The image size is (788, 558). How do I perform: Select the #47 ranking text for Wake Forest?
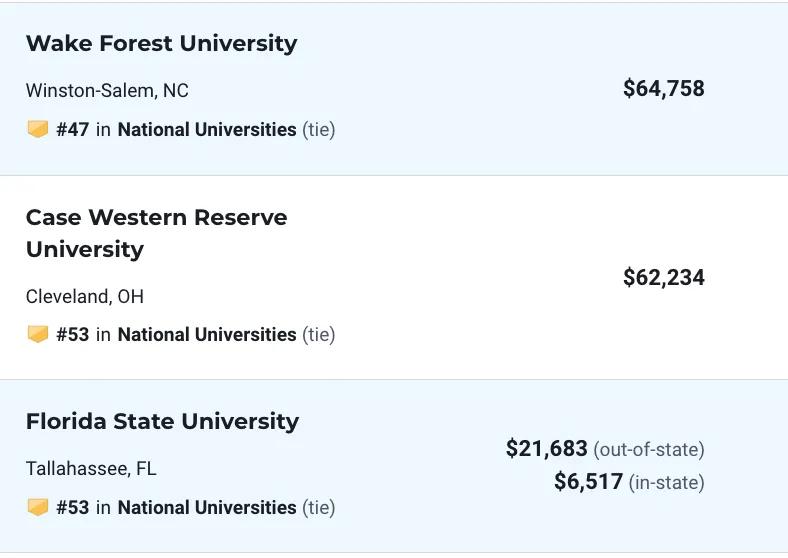point(73,130)
